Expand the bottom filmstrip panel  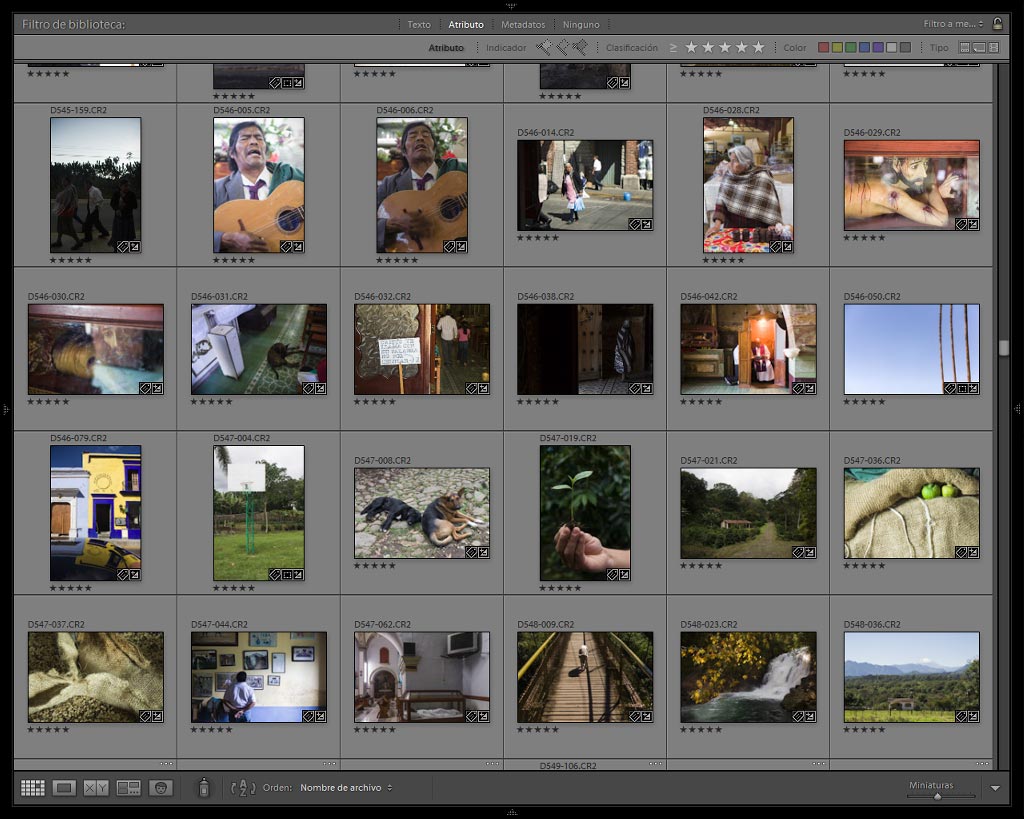(x=511, y=812)
